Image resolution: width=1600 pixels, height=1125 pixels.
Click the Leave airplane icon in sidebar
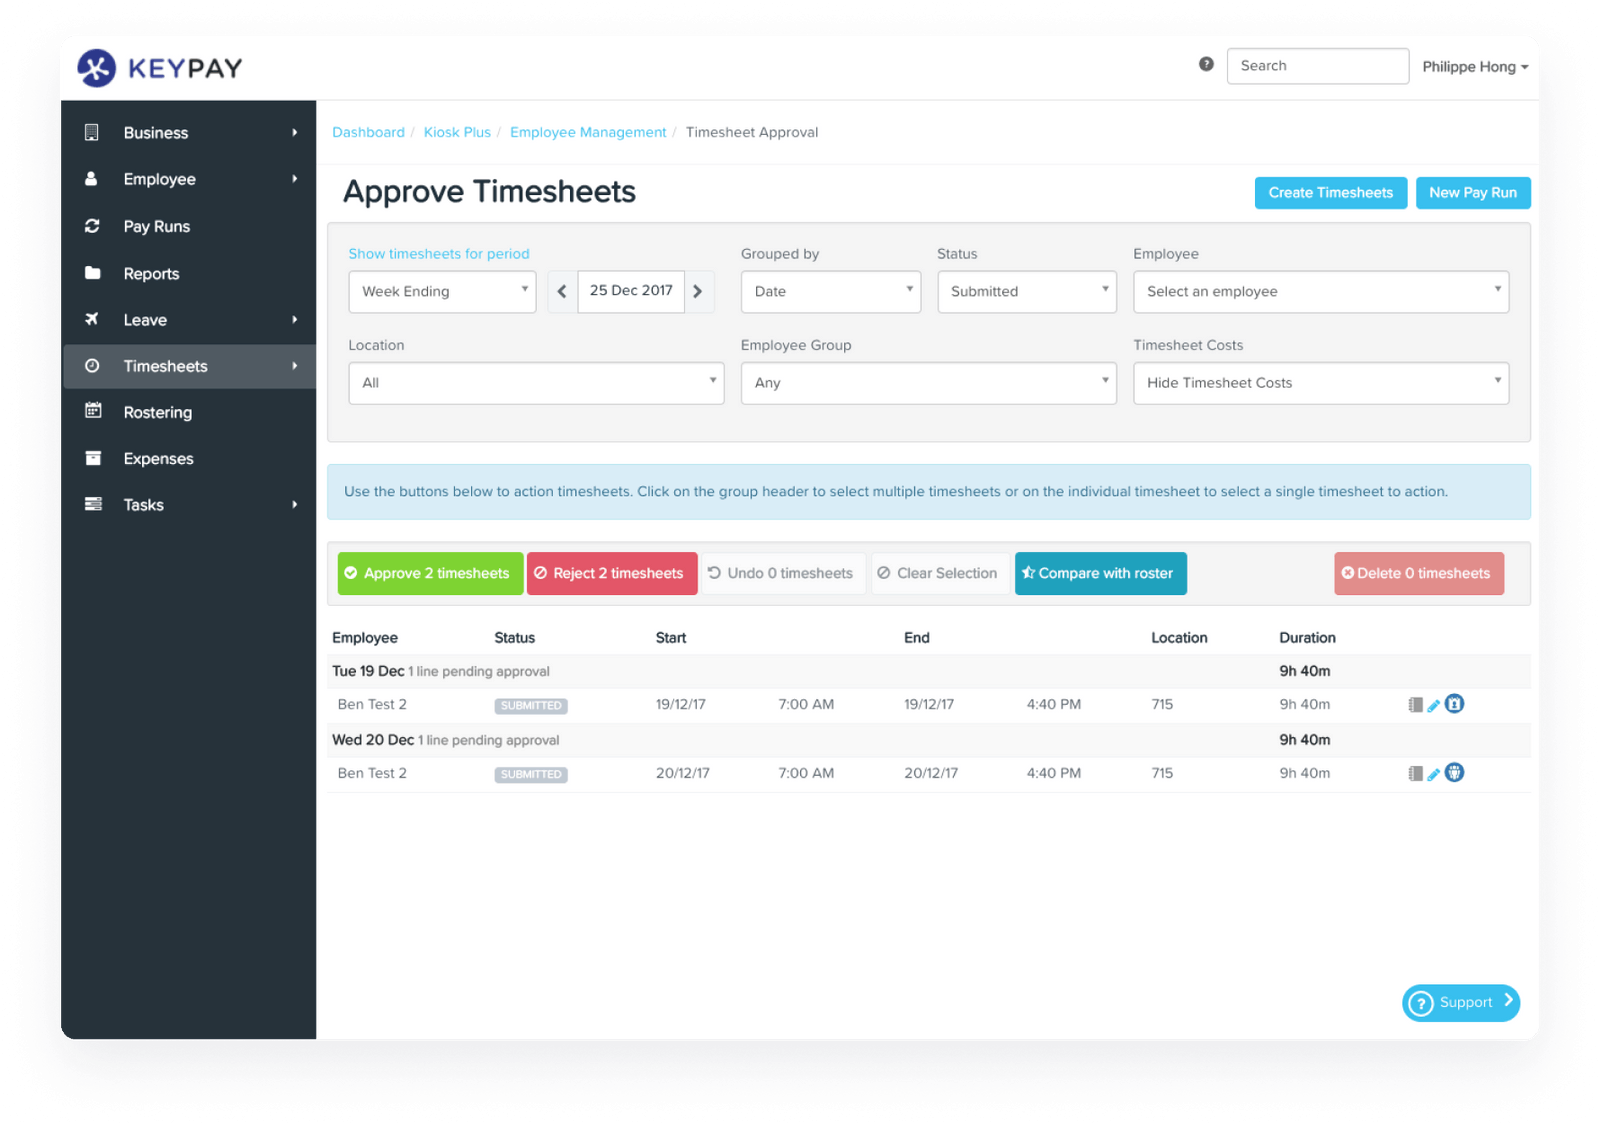pos(92,319)
